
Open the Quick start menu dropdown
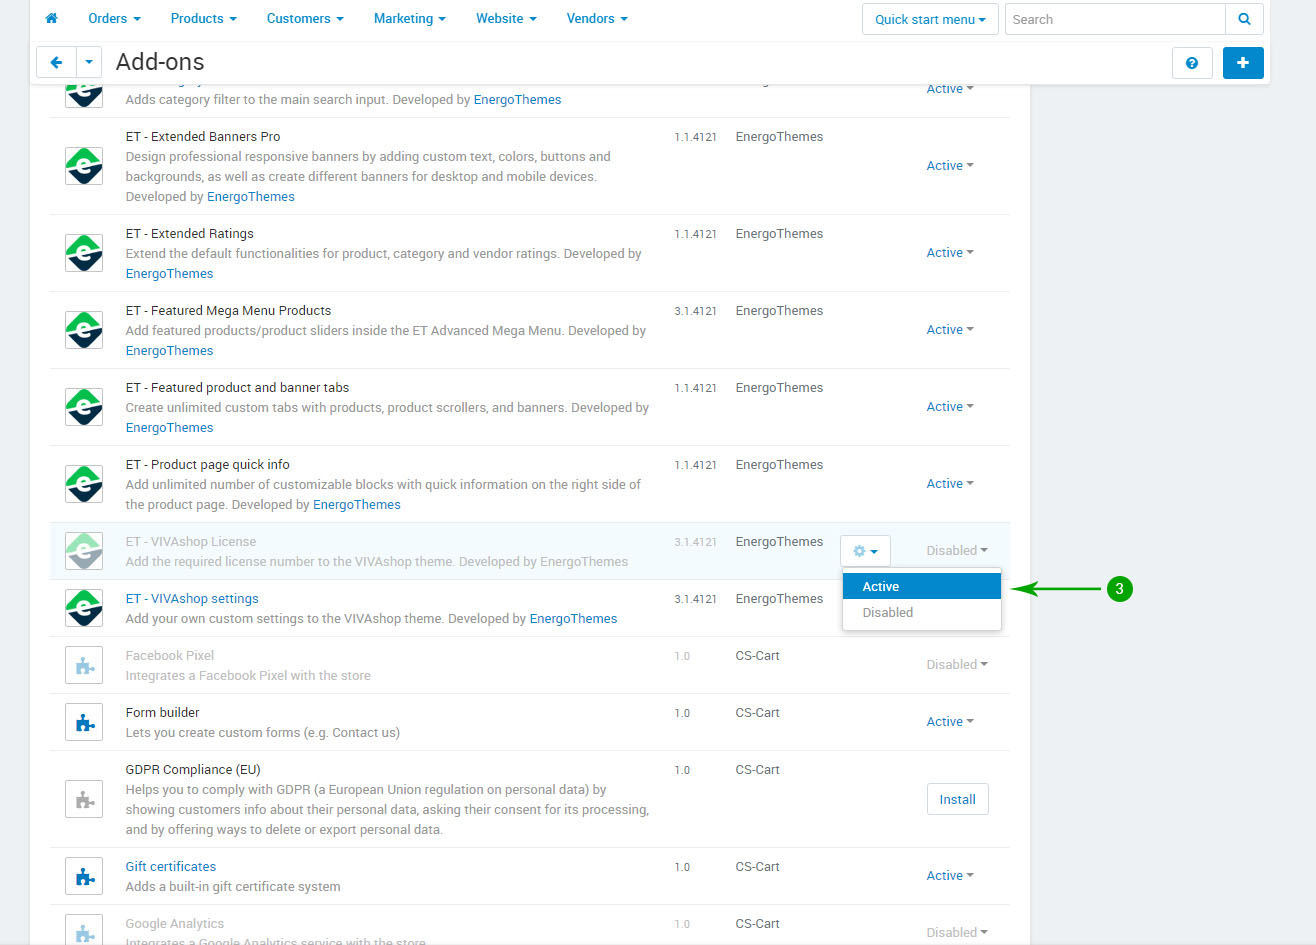[930, 19]
